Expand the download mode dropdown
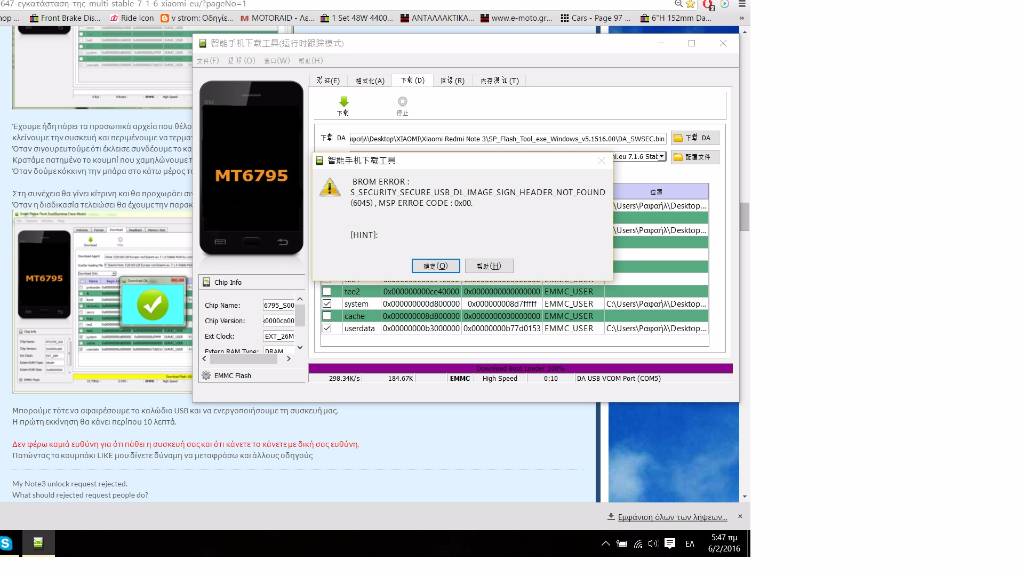This screenshot has width=1024, height=576. 662,157
